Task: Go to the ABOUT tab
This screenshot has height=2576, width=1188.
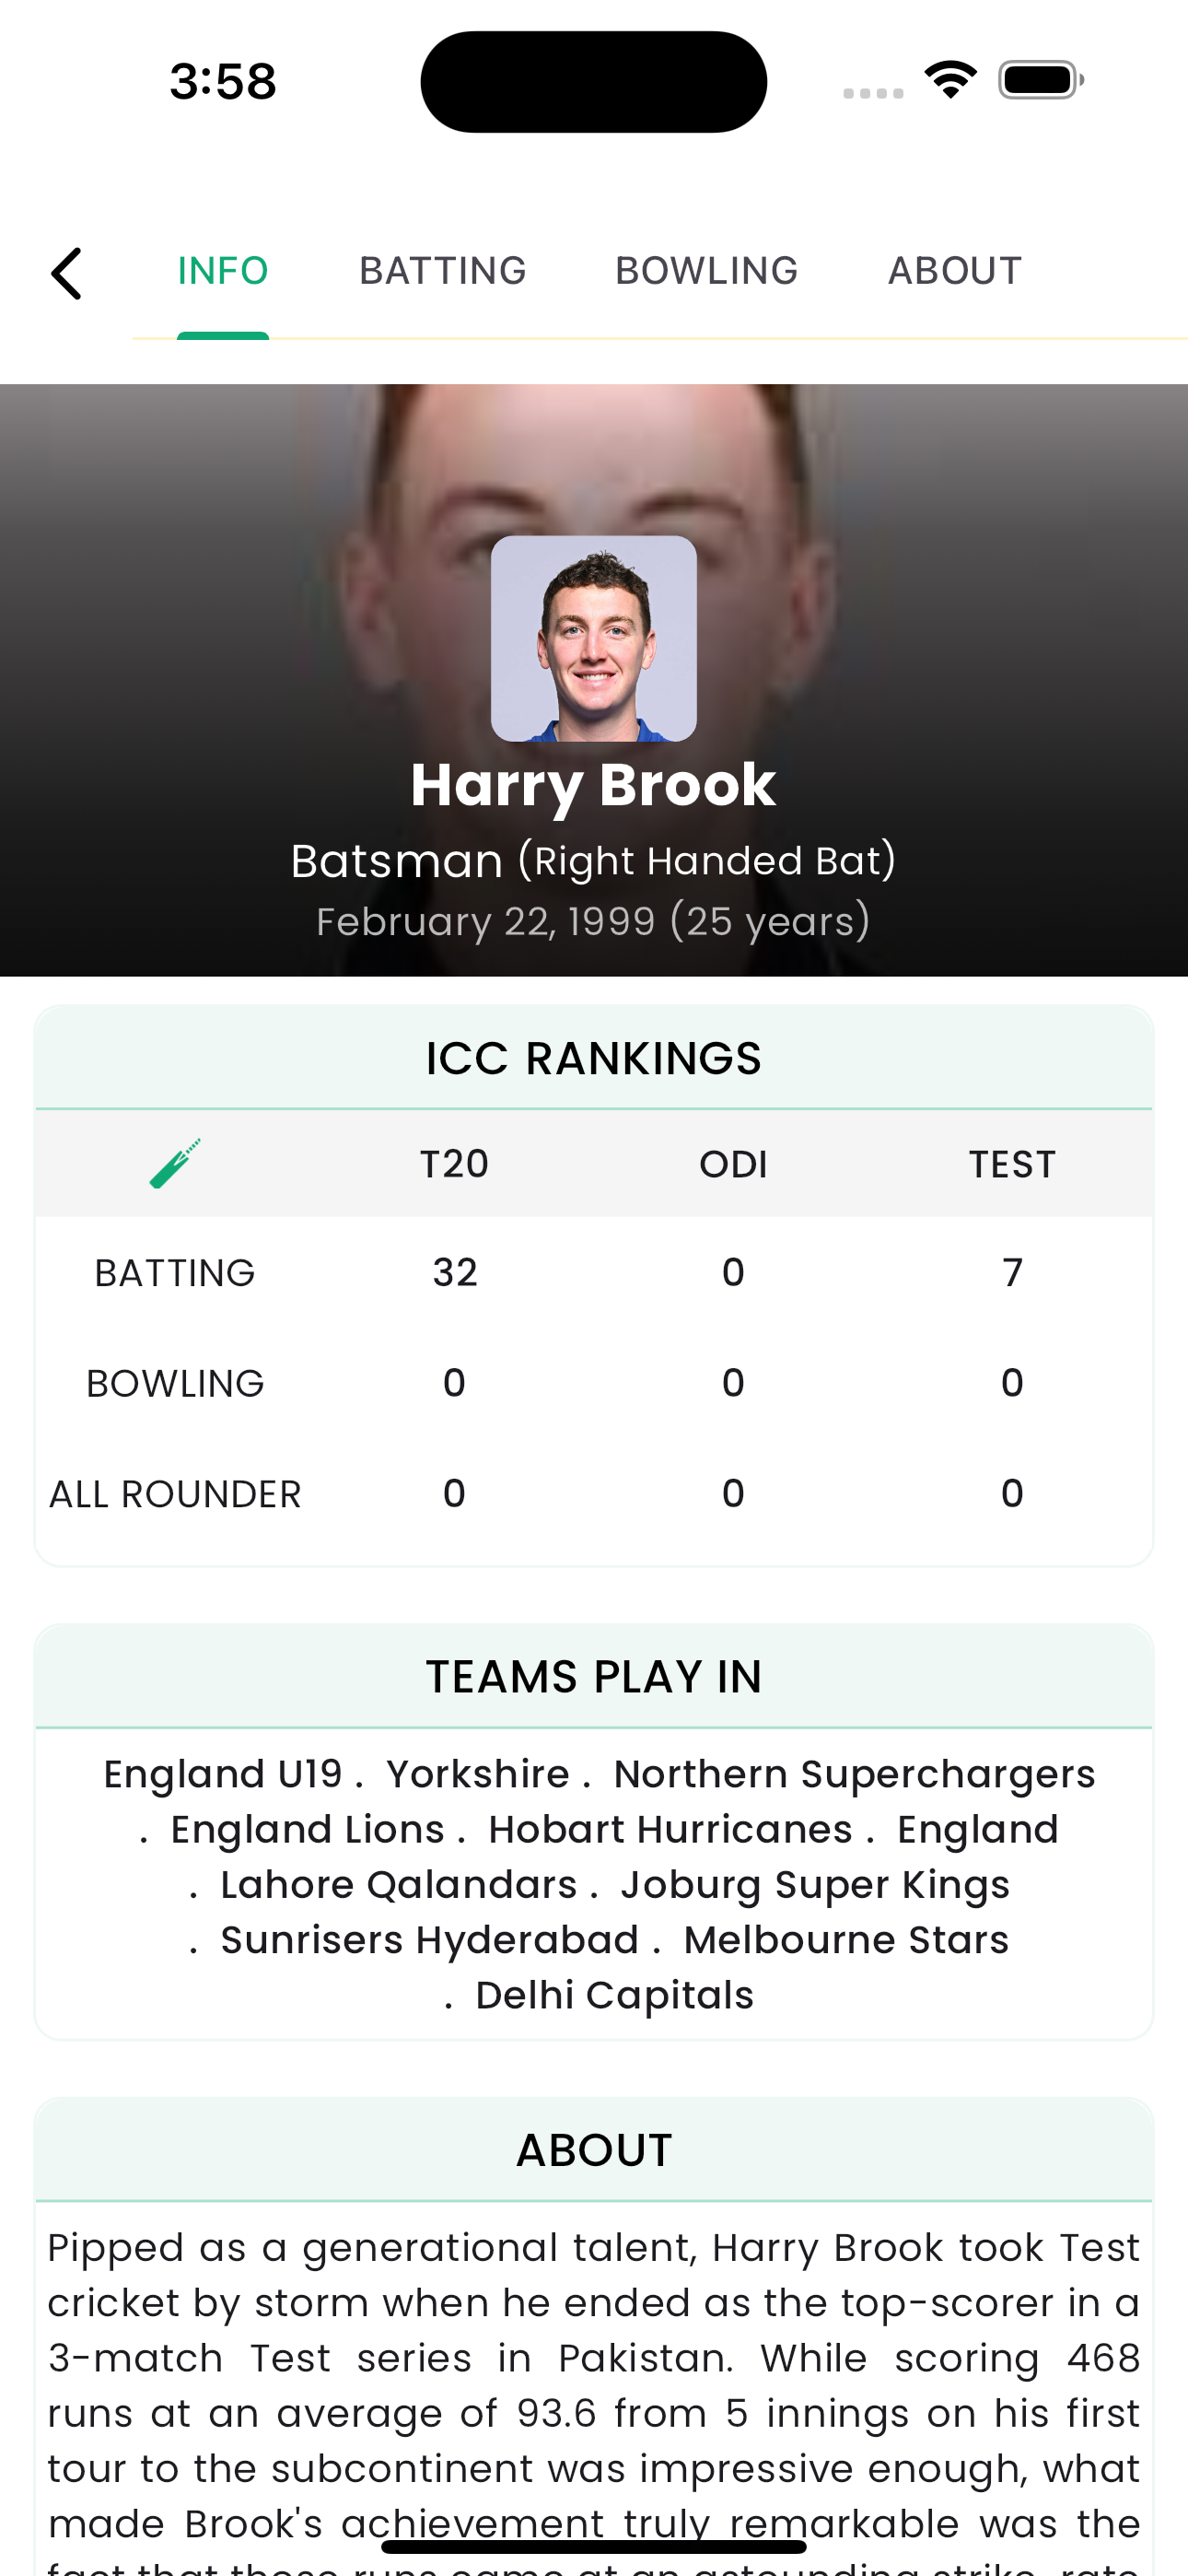Action: pyautogui.click(x=954, y=271)
